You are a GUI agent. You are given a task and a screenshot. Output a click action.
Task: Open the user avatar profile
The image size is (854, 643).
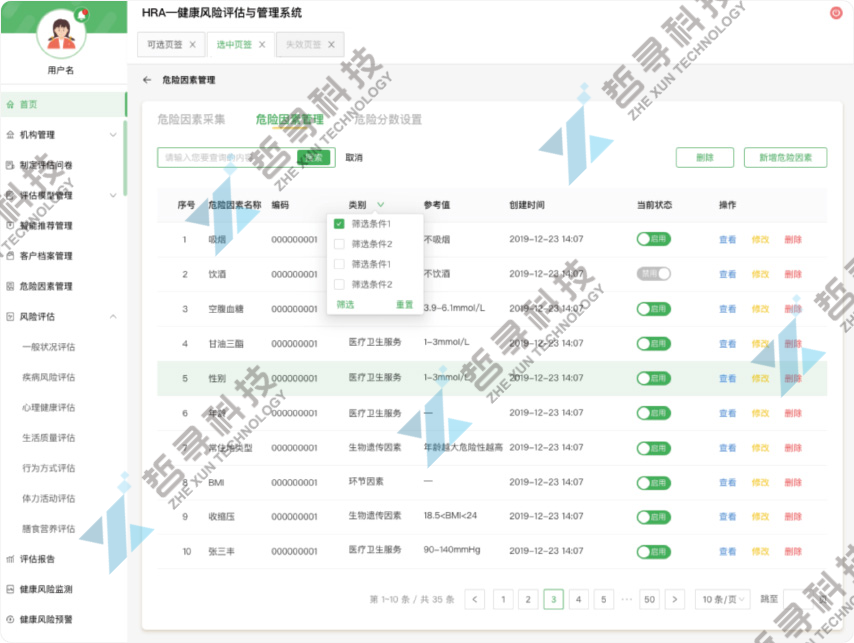tap(61, 34)
